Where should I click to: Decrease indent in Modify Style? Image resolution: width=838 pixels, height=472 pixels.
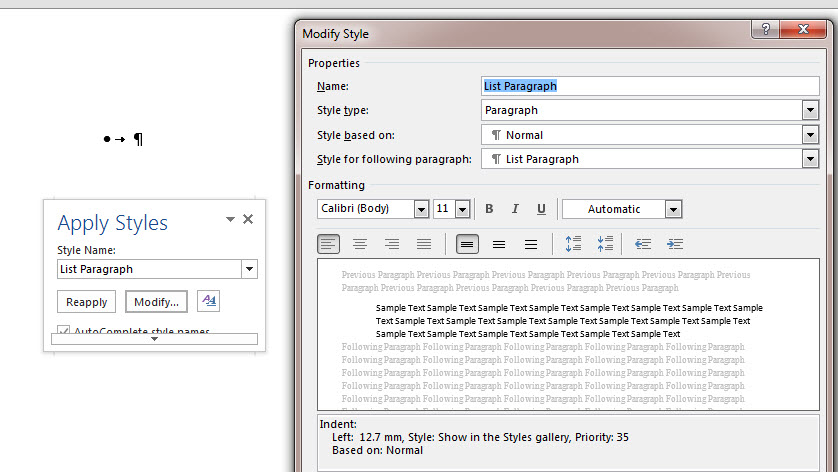pos(643,244)
